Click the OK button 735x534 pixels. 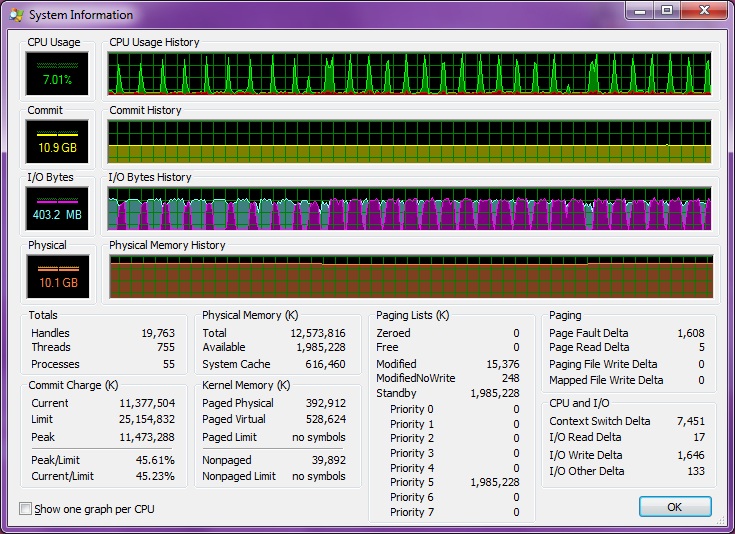pyautogui.click(x=675, y=507)
